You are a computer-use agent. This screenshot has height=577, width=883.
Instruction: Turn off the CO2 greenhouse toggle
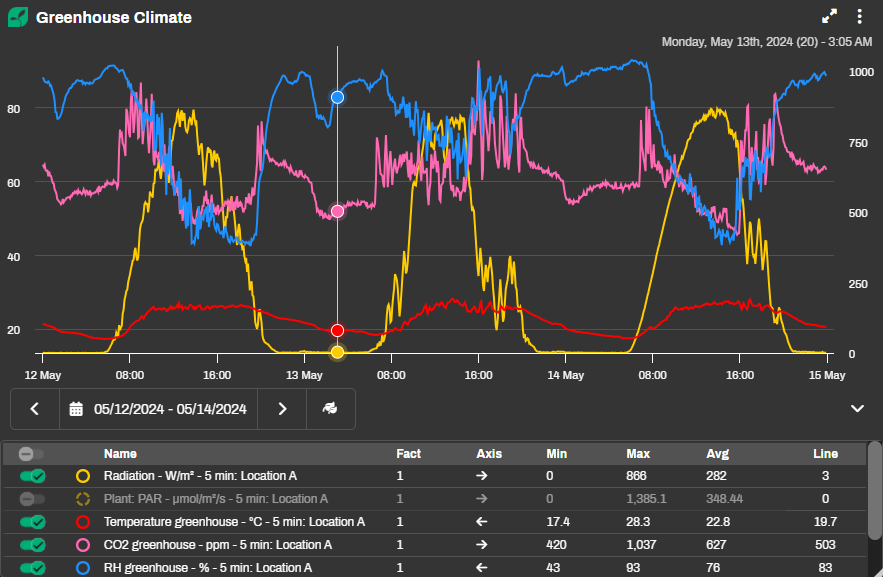coord(32,545)
